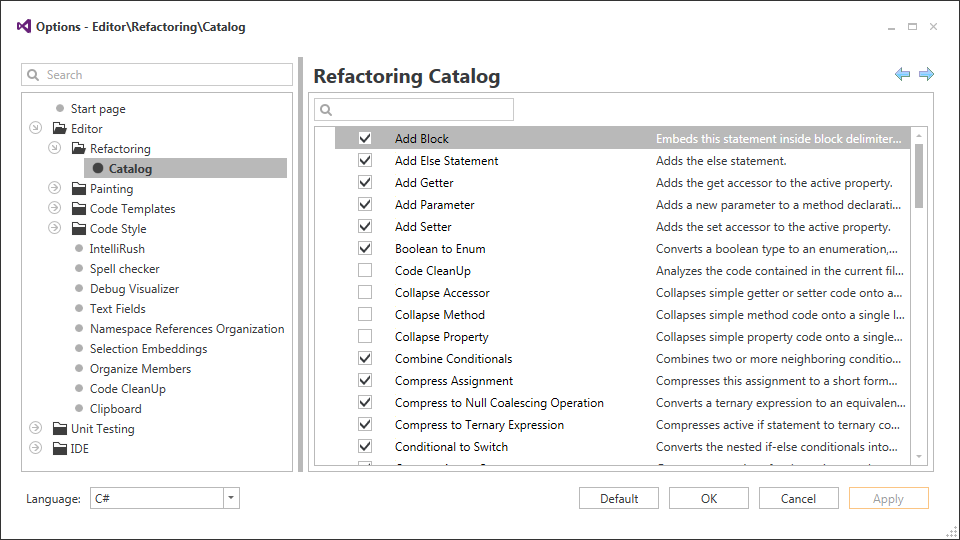Click the Painting folder icon
Viewport: 960px width, 540px height.
pos(80,189)
